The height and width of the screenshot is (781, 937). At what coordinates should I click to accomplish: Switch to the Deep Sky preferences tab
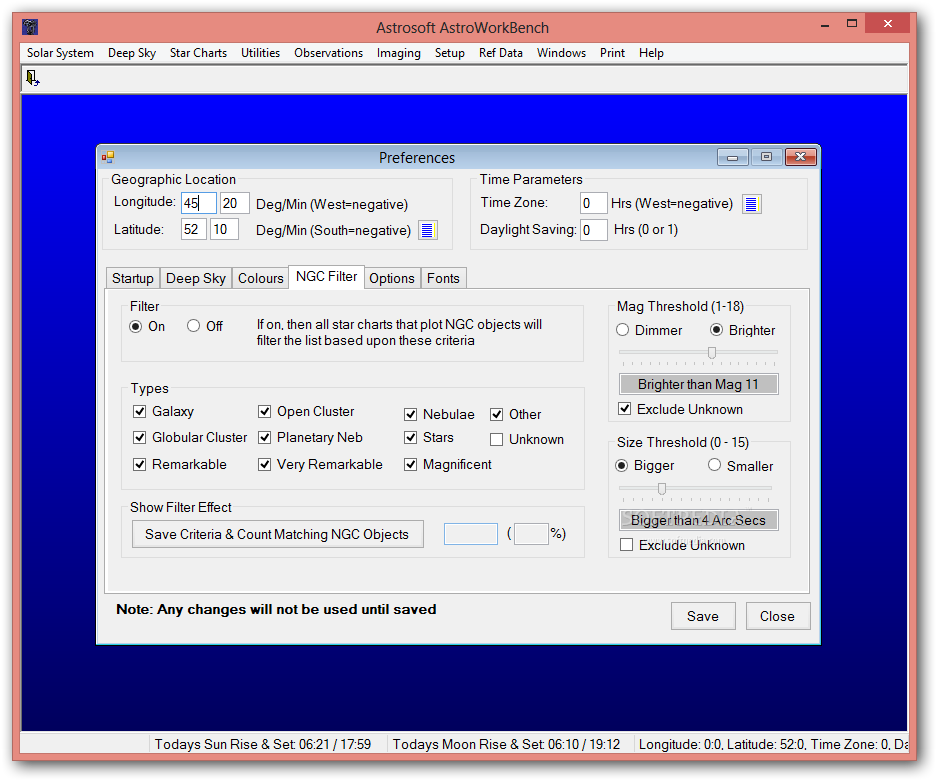point(196,278)
